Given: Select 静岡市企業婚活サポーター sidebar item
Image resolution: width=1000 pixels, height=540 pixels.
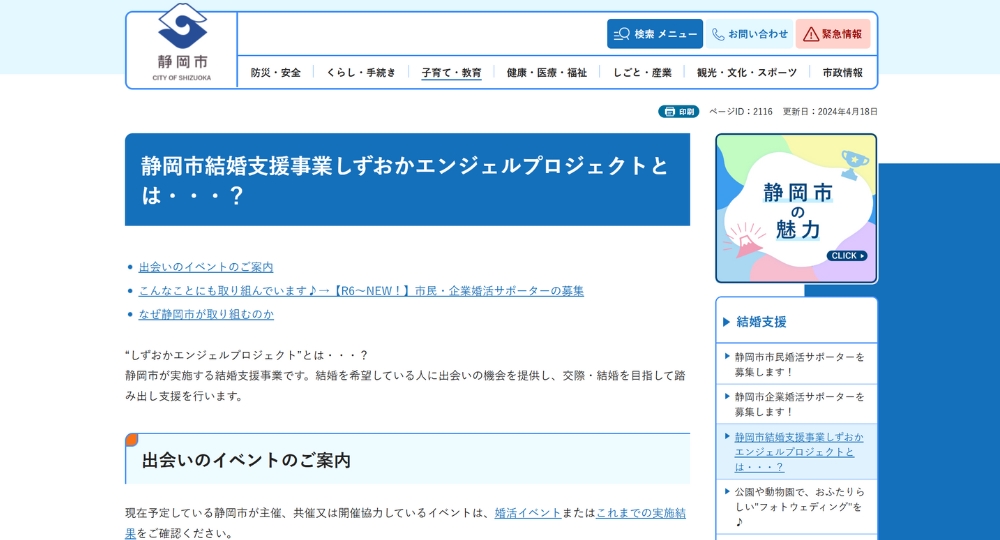Looking at the screenshot, I should [x=799, y=404].
